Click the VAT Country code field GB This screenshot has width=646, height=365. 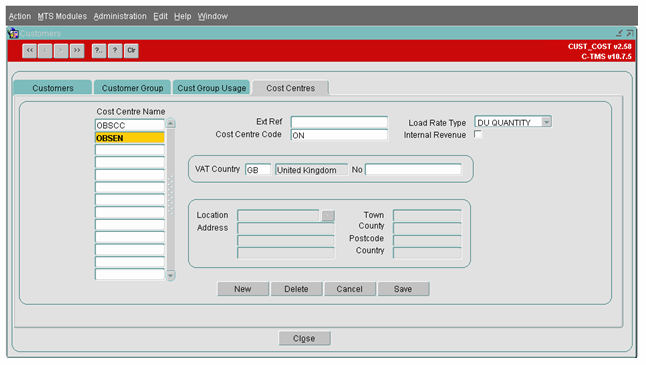(258, 170)
